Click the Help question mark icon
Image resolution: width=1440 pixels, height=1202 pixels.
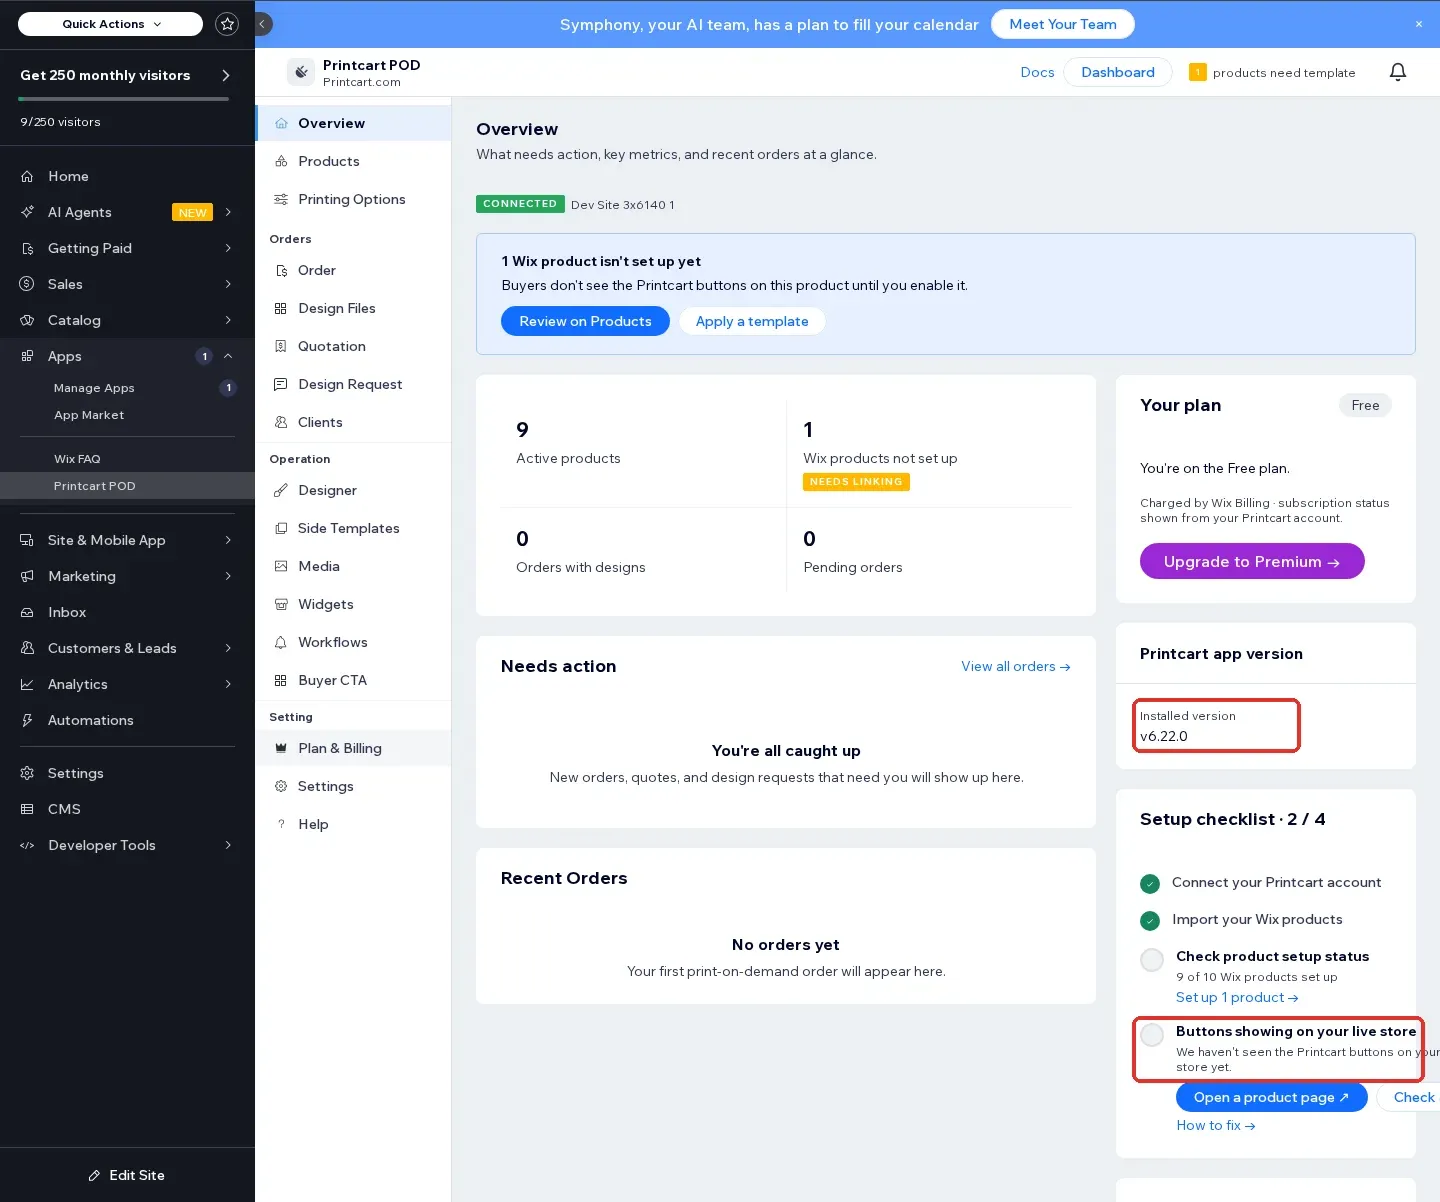click(281, 824)
